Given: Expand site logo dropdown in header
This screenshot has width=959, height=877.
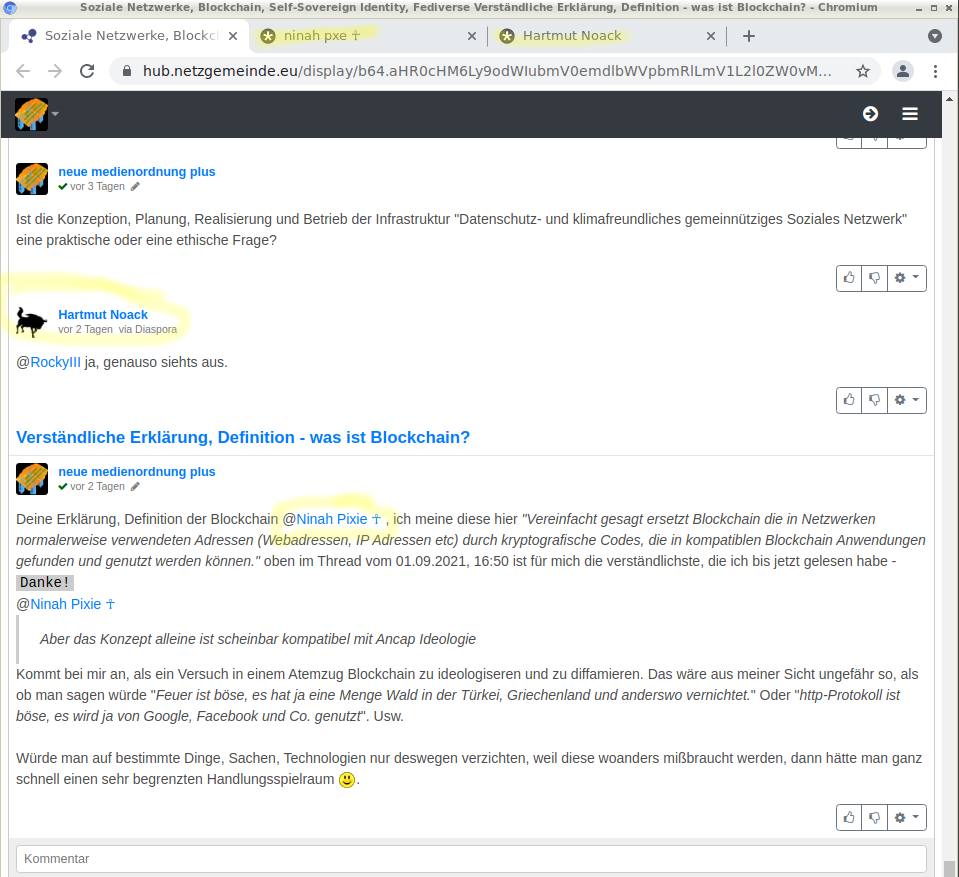Looking at the screenshot, I should pos(55,114).
